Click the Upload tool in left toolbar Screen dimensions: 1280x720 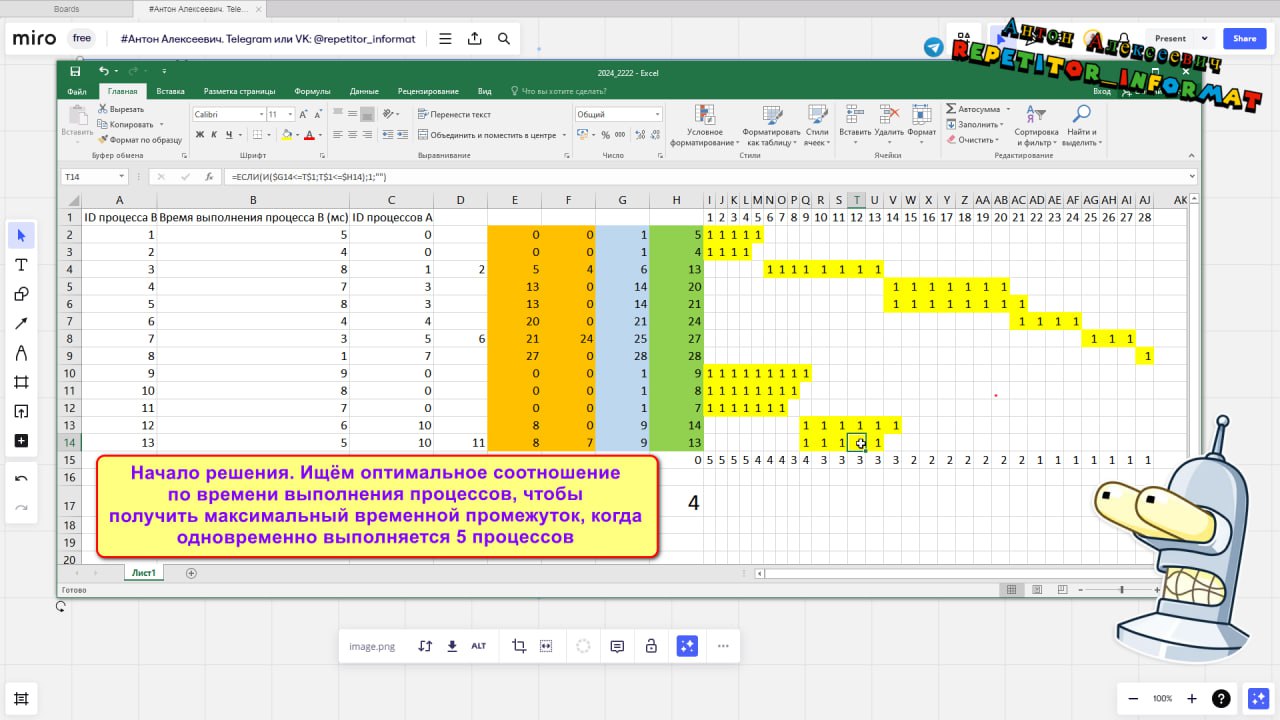point(21,411)
